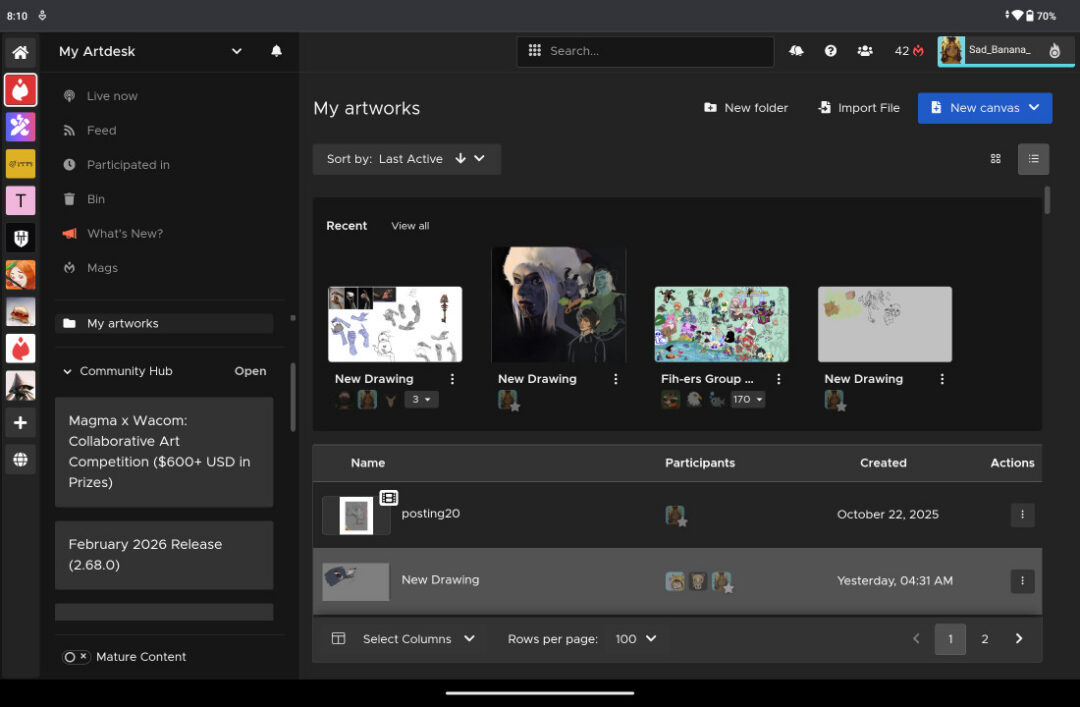This screenshot has height=707, width=1080.
Task: Open user profile Sad_Banana_ menu
Action: [1005, 50]
